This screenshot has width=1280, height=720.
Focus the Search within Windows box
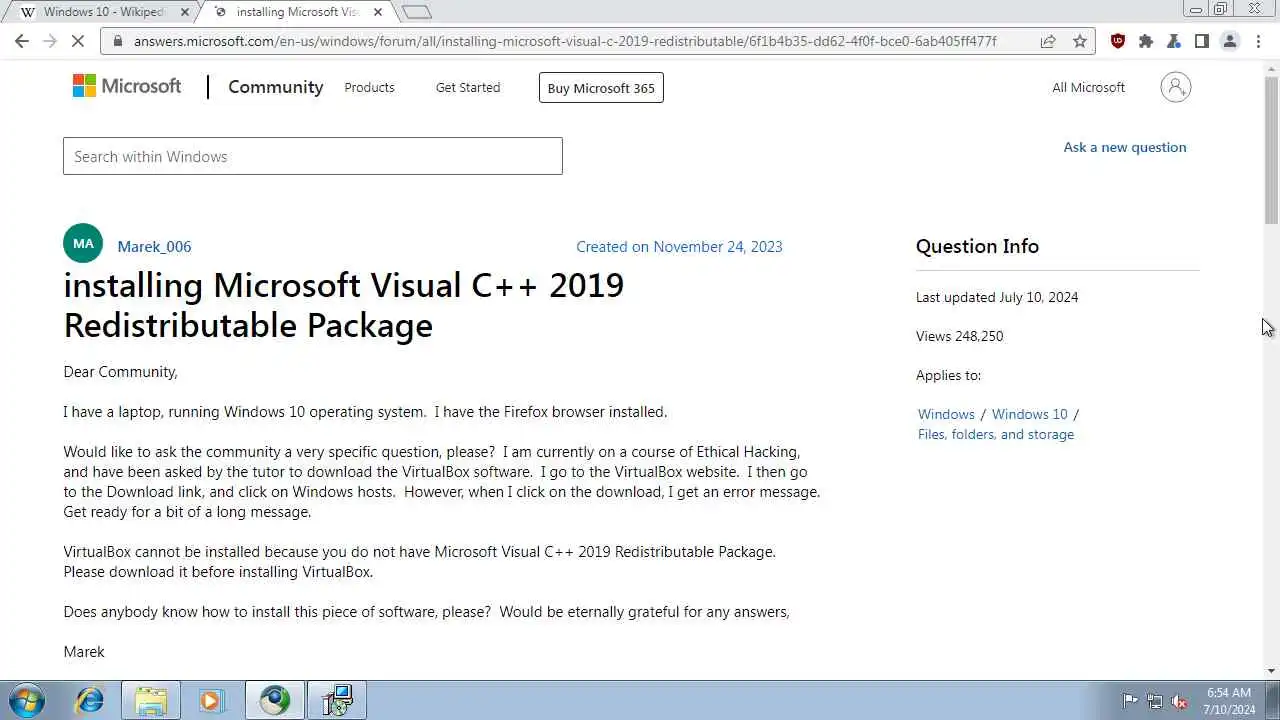pyautogui.click(x=313, y=156)
